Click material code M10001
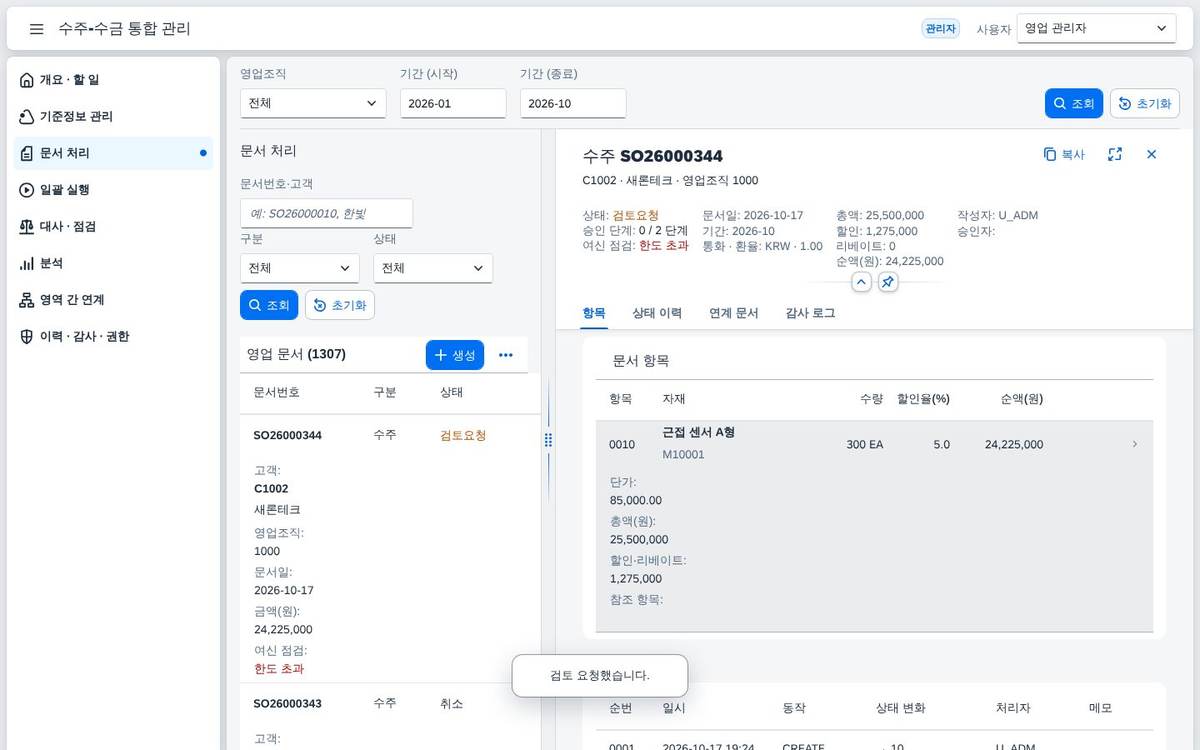The width and height of the screenshot is (1200, 750). coord(684,454)
